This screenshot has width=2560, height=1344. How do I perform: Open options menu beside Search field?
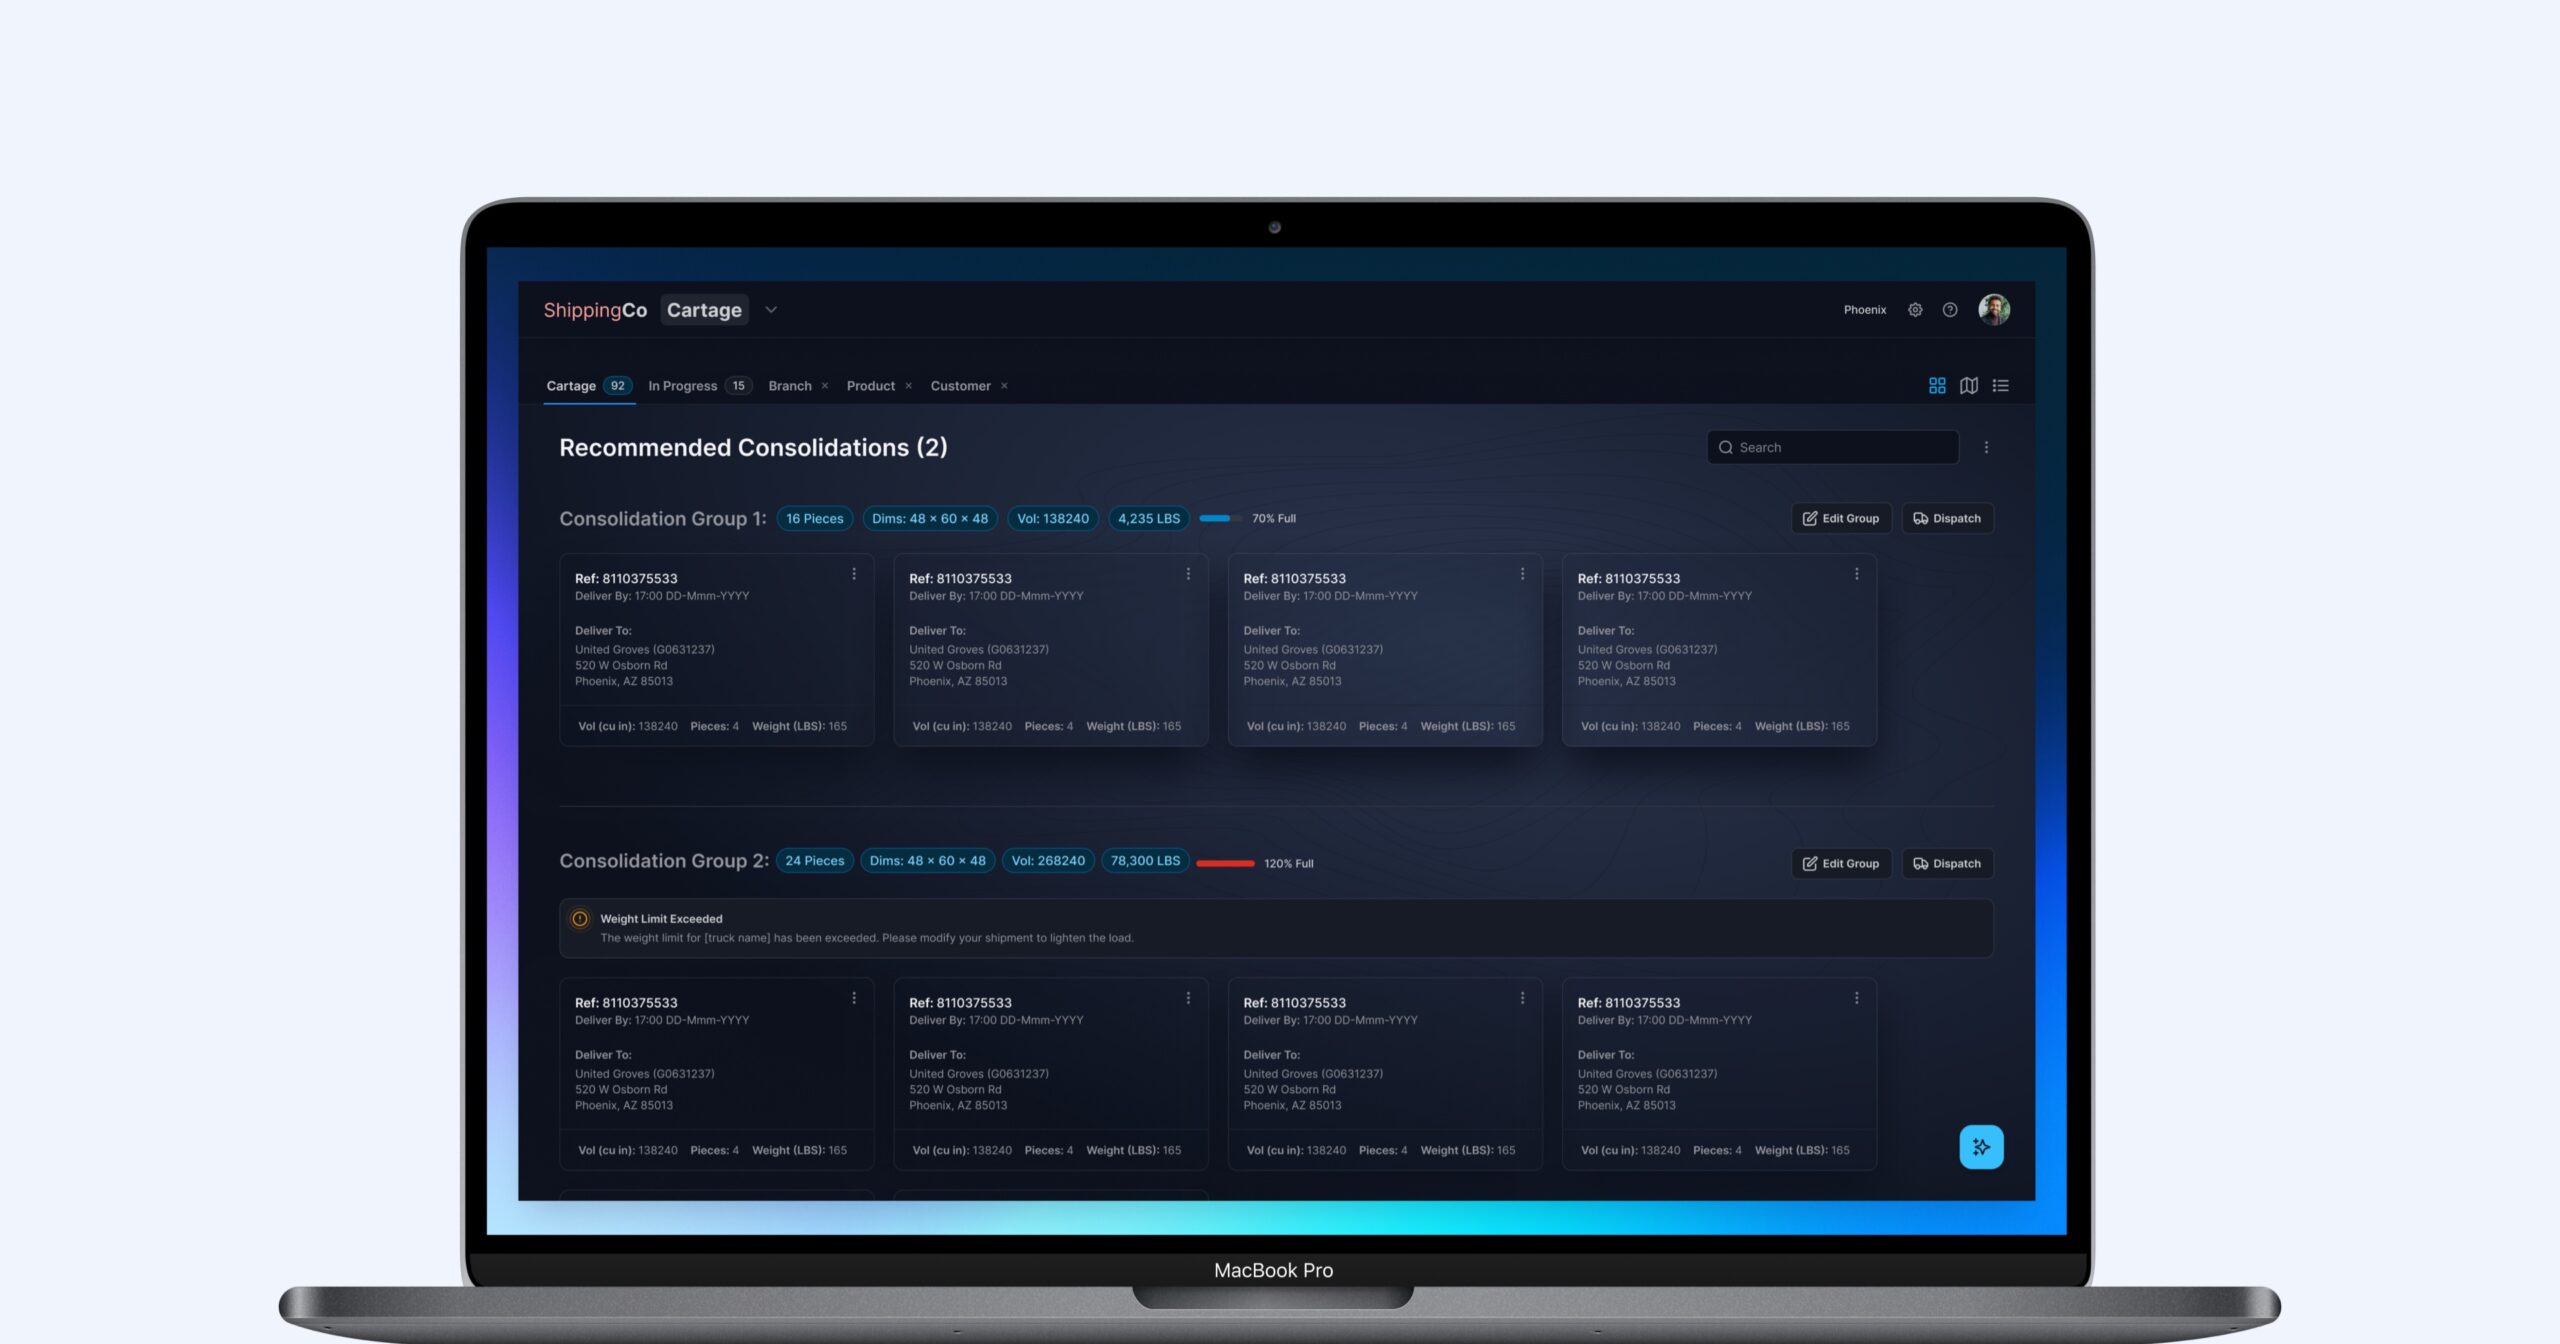pyautogui.click(x=1986, y=448)
